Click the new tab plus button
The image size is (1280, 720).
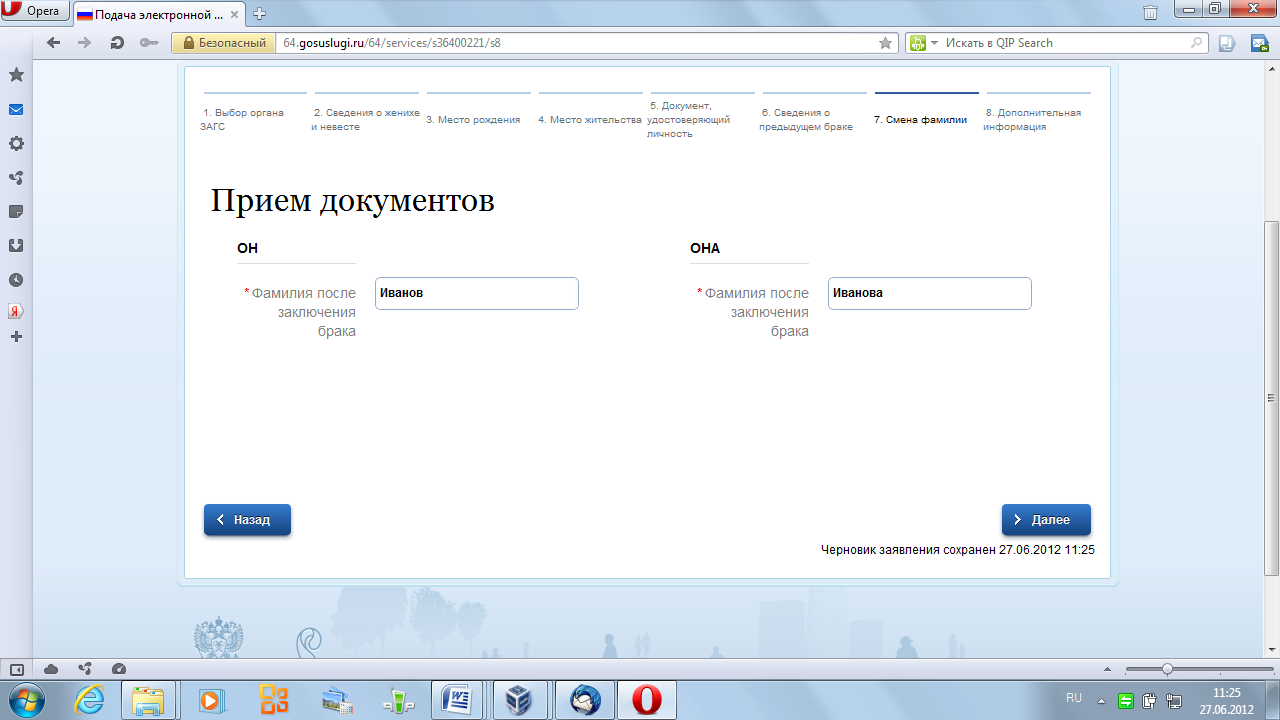(x=260, y=13)
